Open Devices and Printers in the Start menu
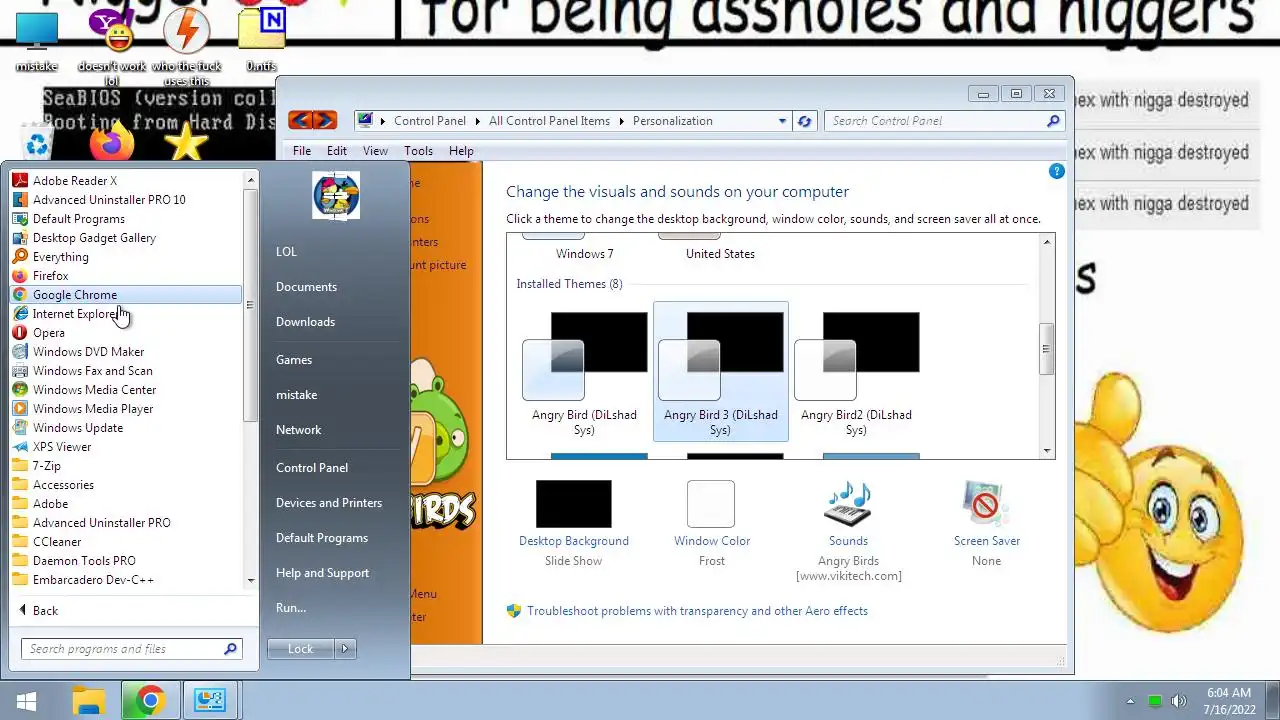This screenshot has width=1280, height=720. 329,503
